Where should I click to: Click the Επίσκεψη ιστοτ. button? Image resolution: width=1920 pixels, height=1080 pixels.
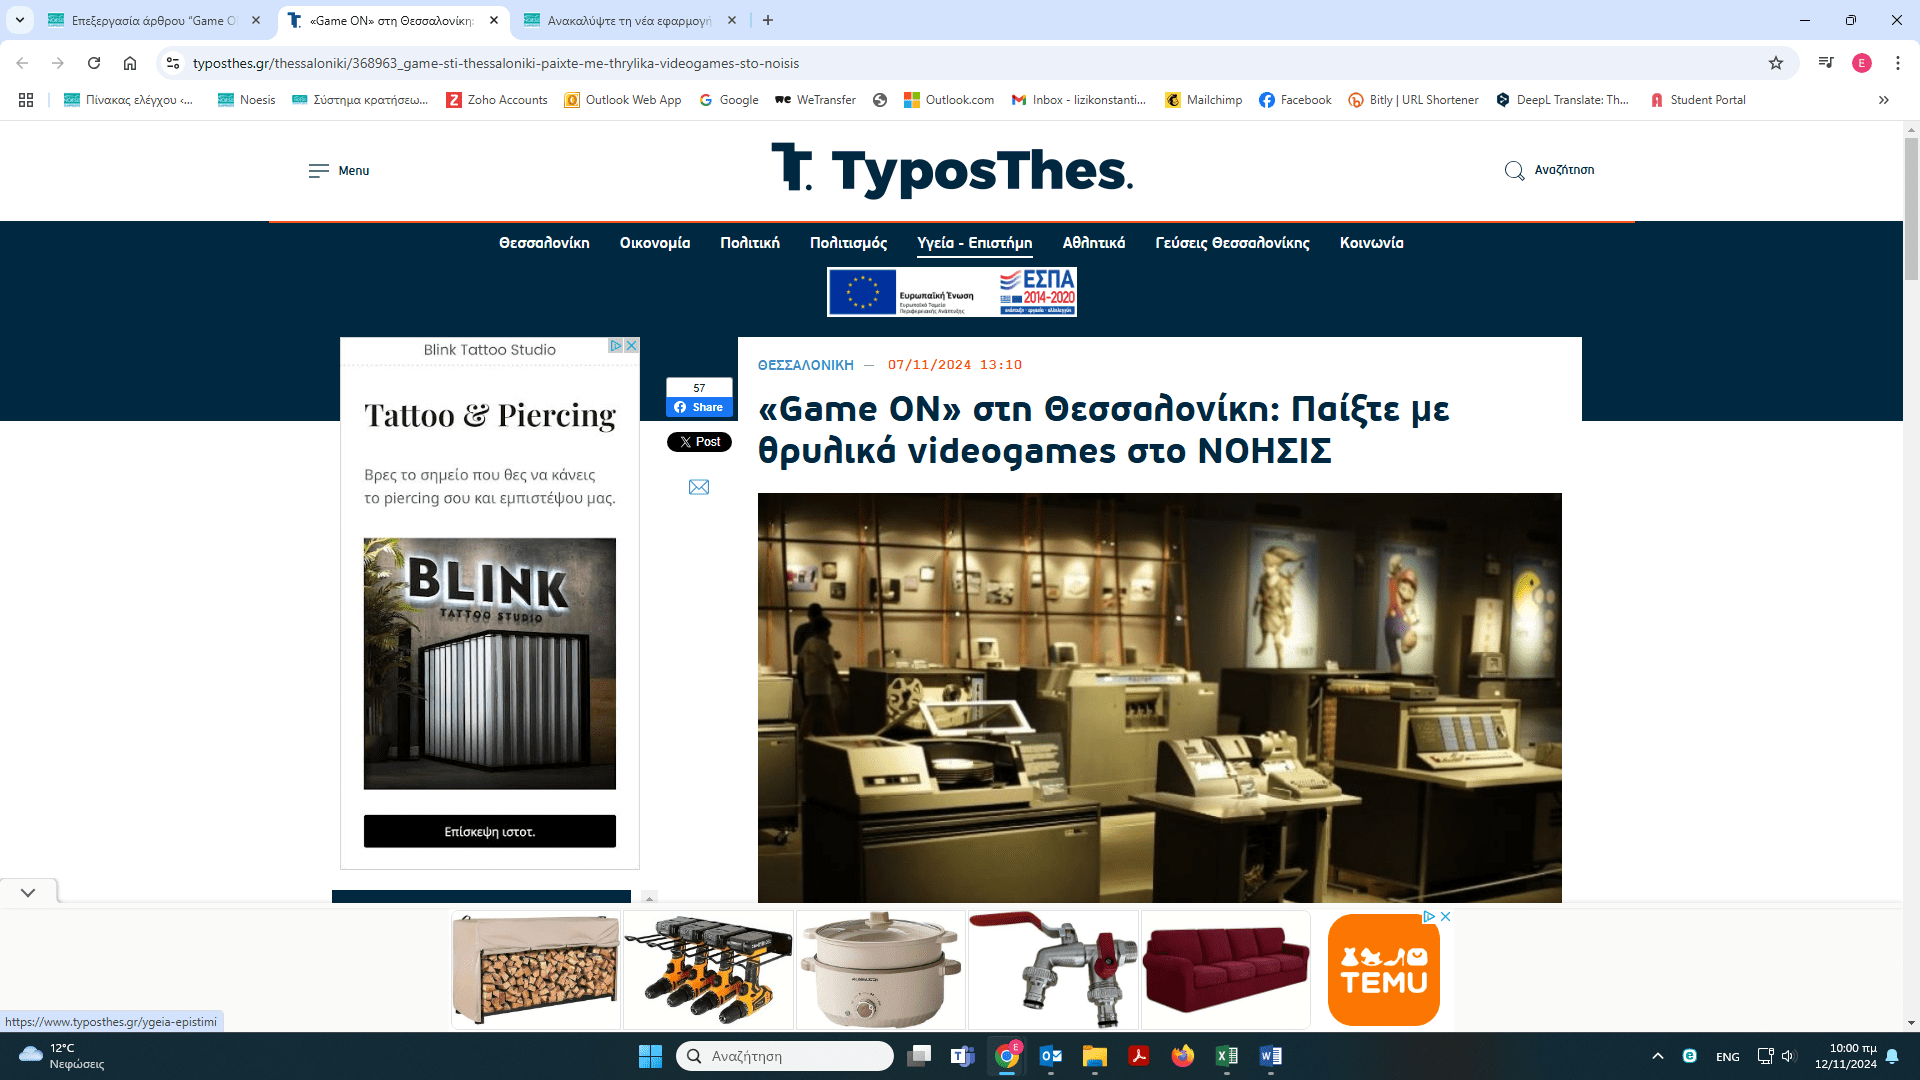[x=489, y=831]
